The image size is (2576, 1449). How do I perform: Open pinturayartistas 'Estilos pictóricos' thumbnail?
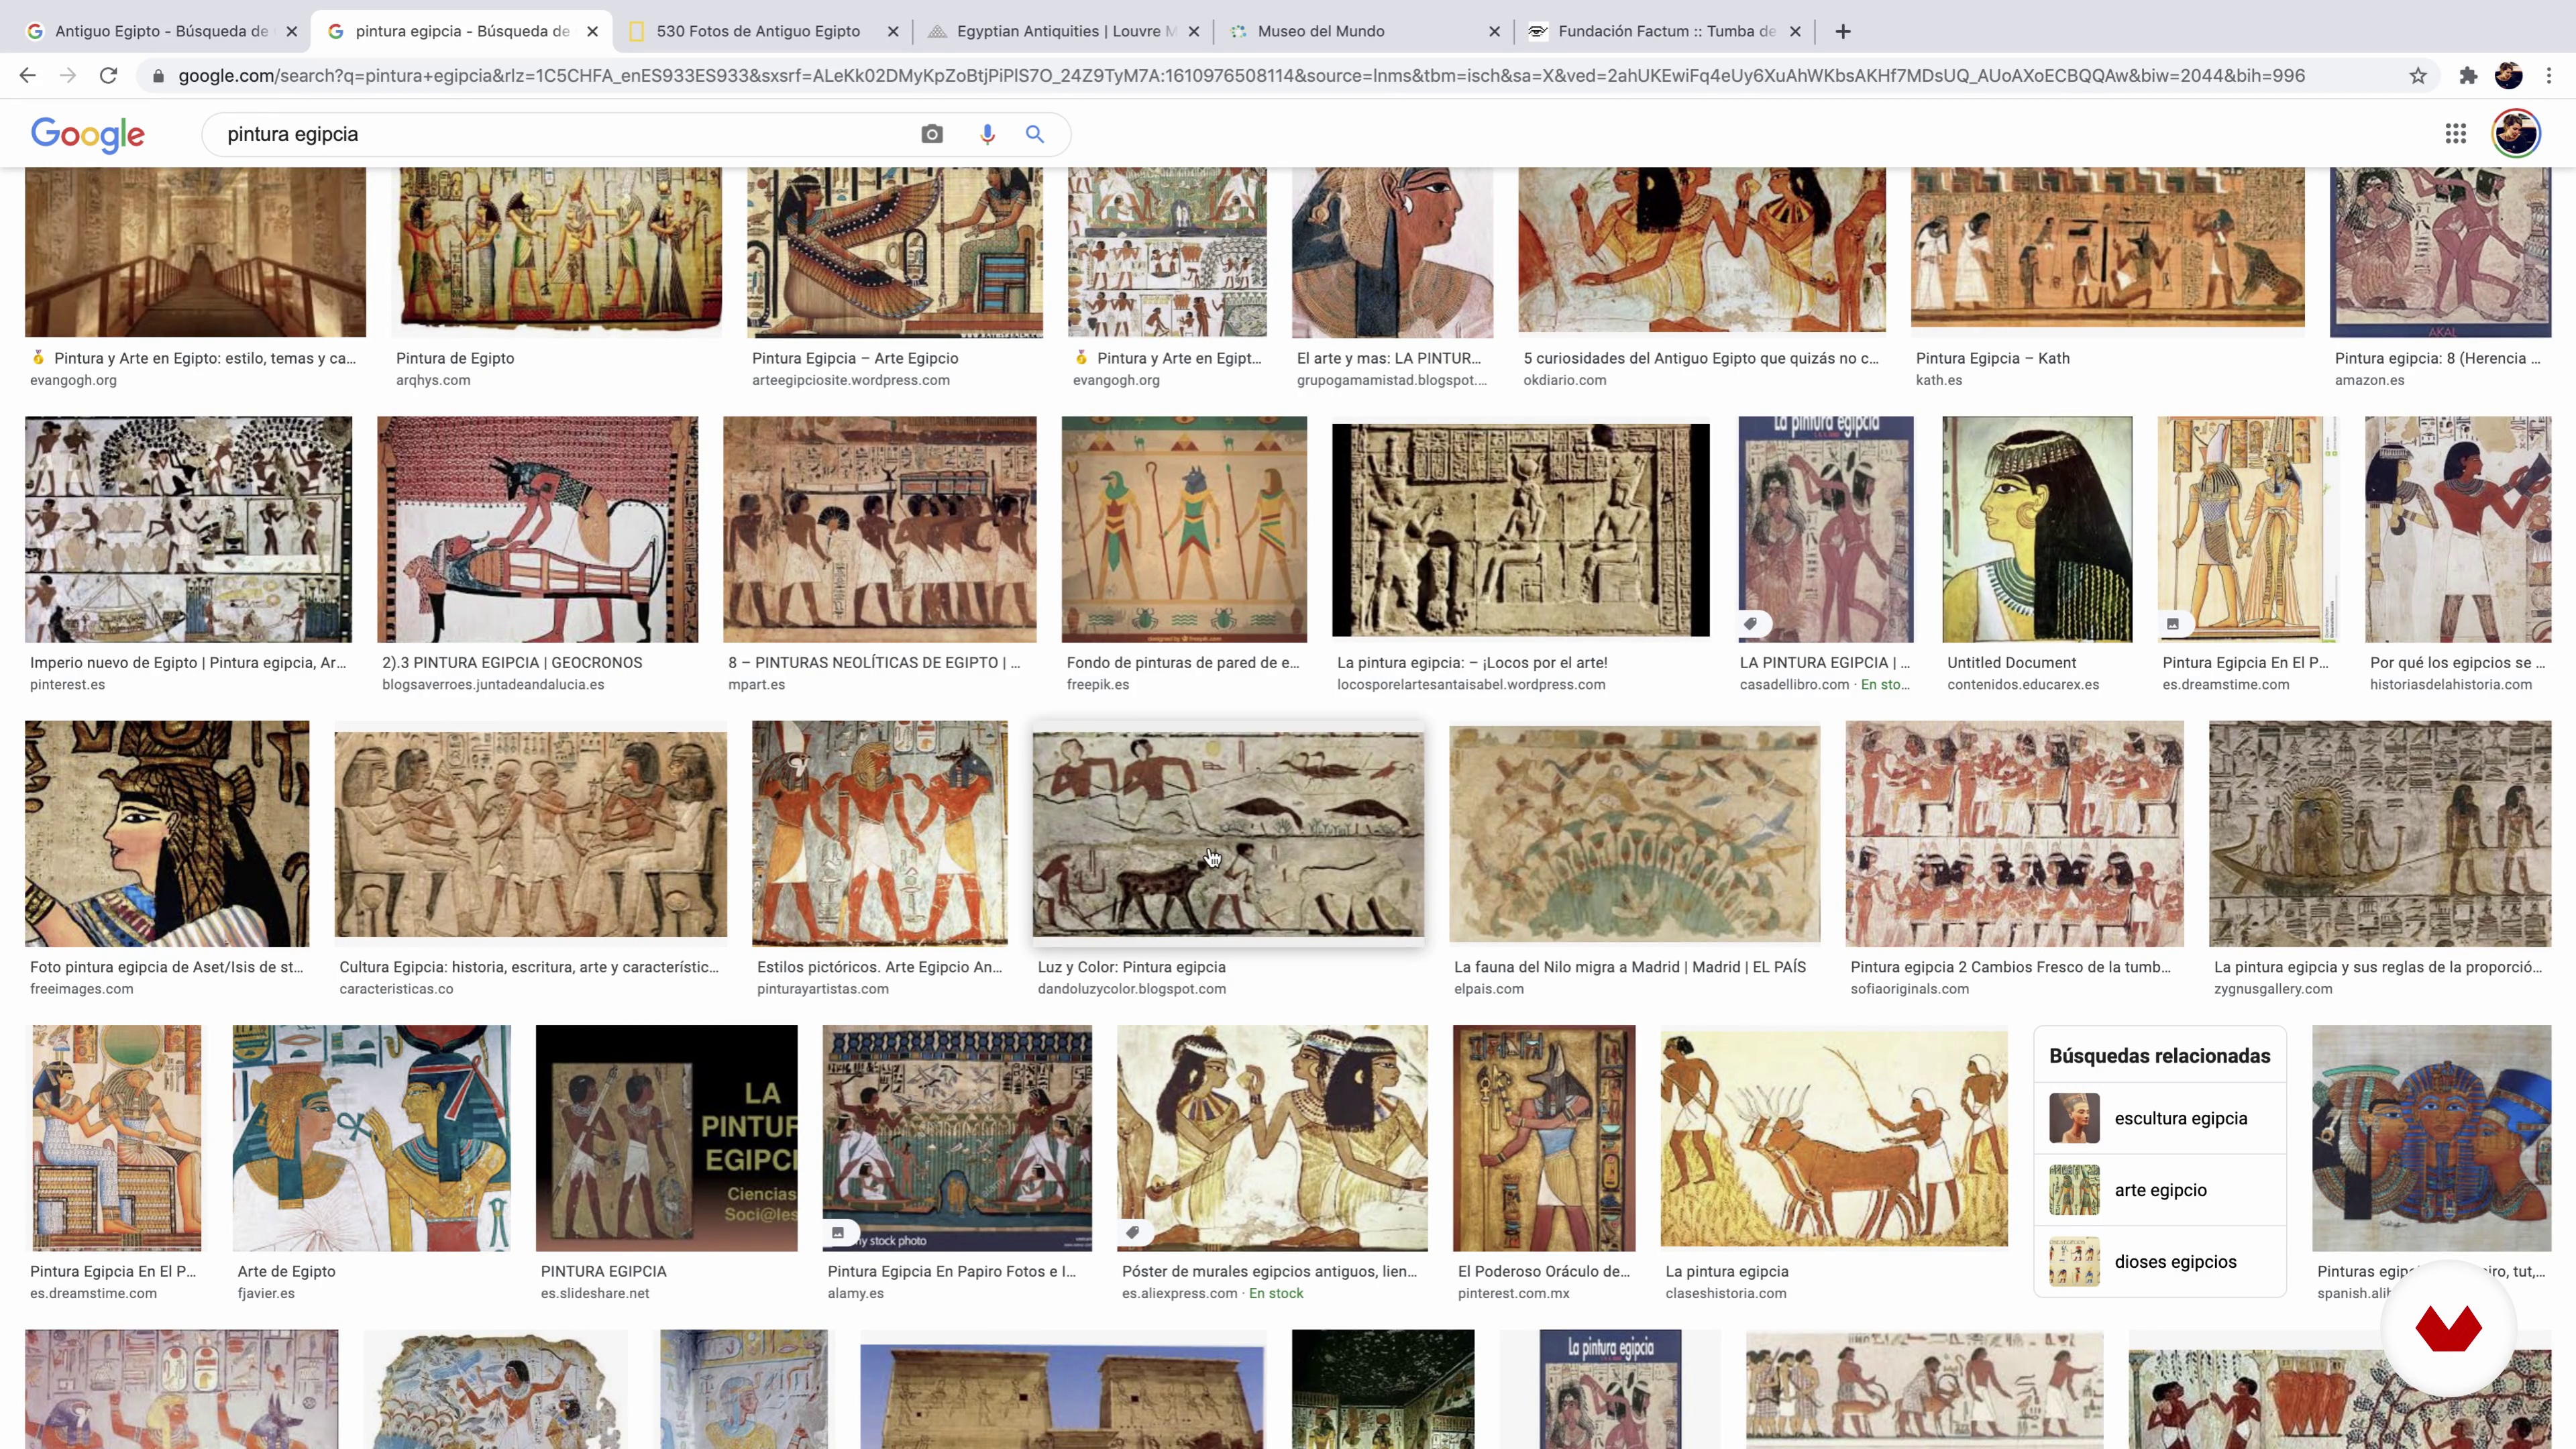[879, 833]
